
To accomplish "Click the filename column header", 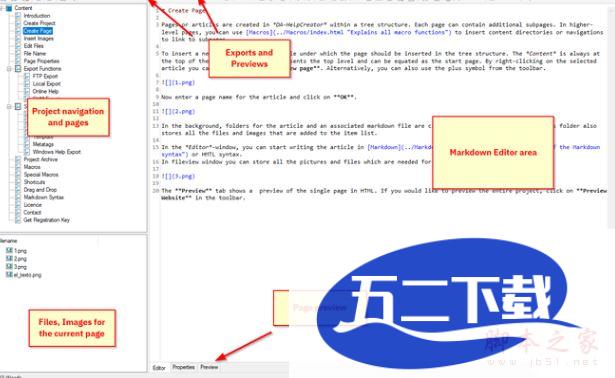I will (x=9, y=241).
